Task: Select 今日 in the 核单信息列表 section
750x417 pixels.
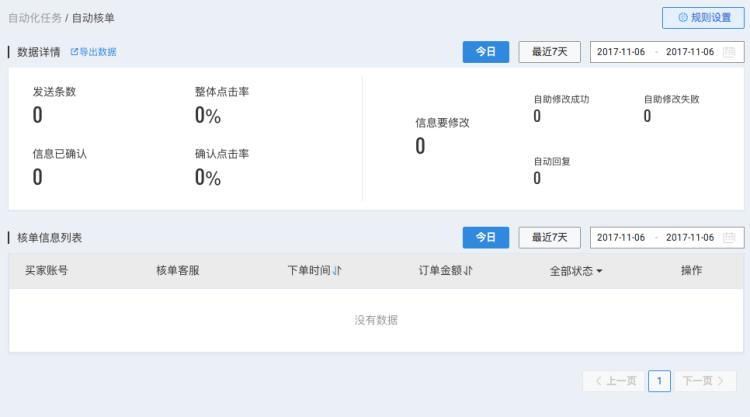Action: (x=486, y=238)
